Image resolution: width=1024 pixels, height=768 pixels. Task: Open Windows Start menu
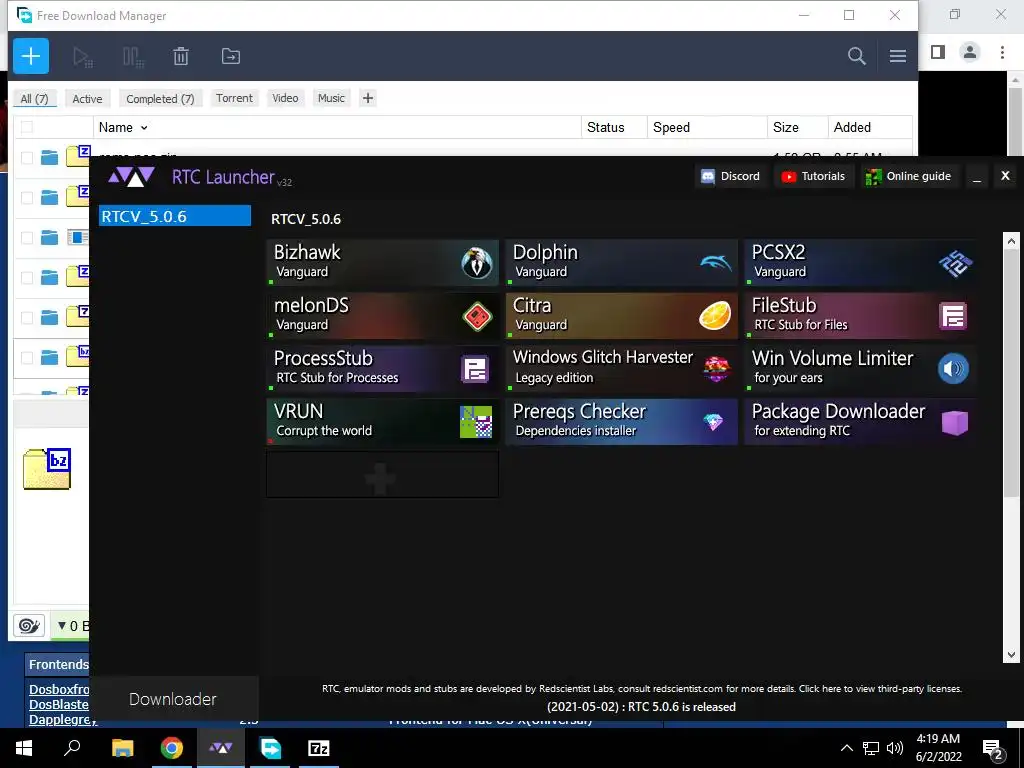24,748
